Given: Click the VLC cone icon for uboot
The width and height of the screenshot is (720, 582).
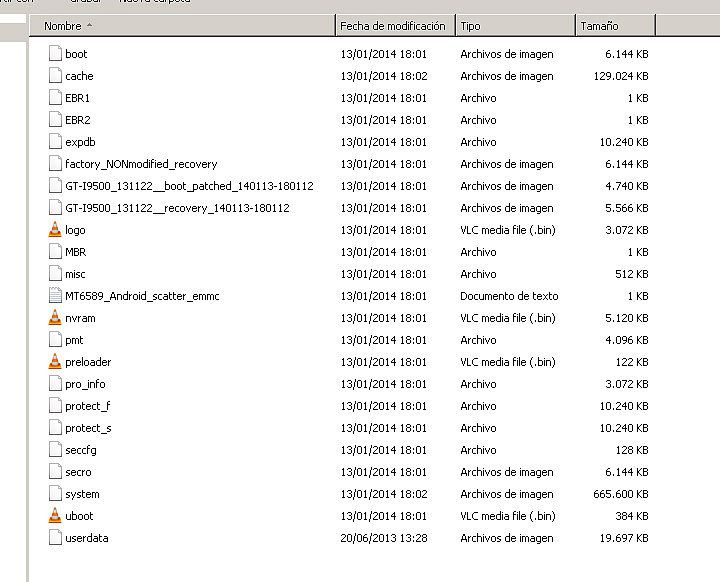Looking at the screenshot, I should [55, 515].
